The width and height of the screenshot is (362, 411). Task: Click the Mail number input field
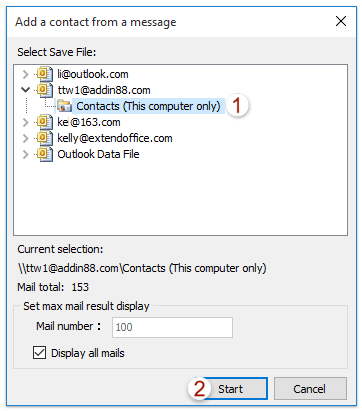172,327
